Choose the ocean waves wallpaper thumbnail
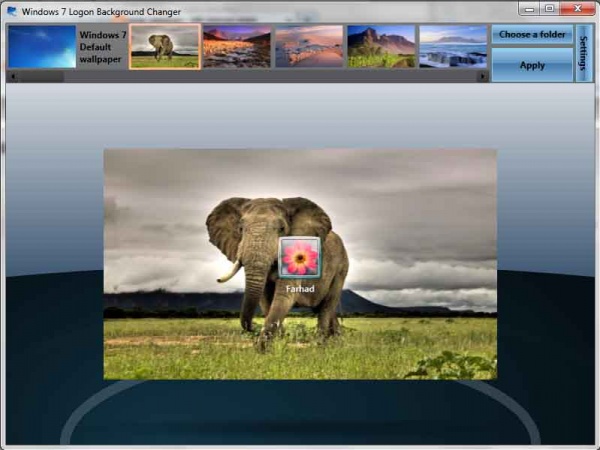The image size is (600, 450). 453,47
